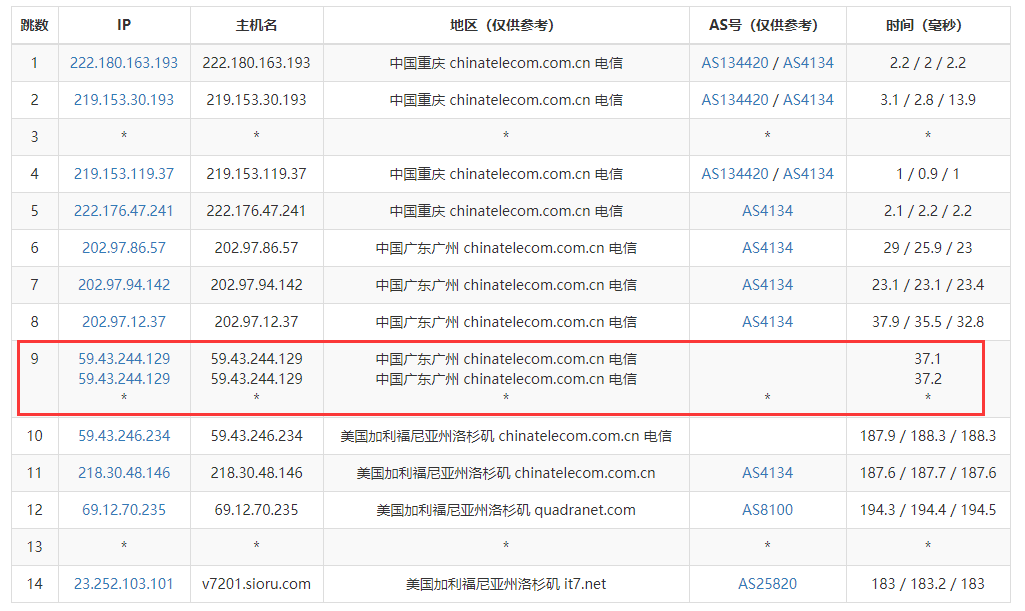Open the AS8100 link
This screenshot has width=1025, height=611.
[767, 510]
